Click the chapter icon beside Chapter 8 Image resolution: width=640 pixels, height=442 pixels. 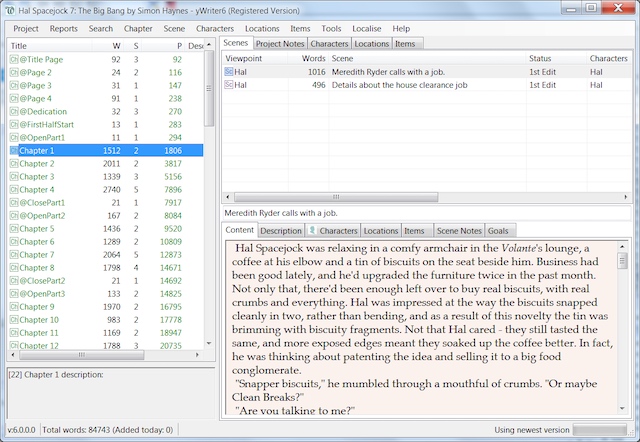tap(14, 268)
